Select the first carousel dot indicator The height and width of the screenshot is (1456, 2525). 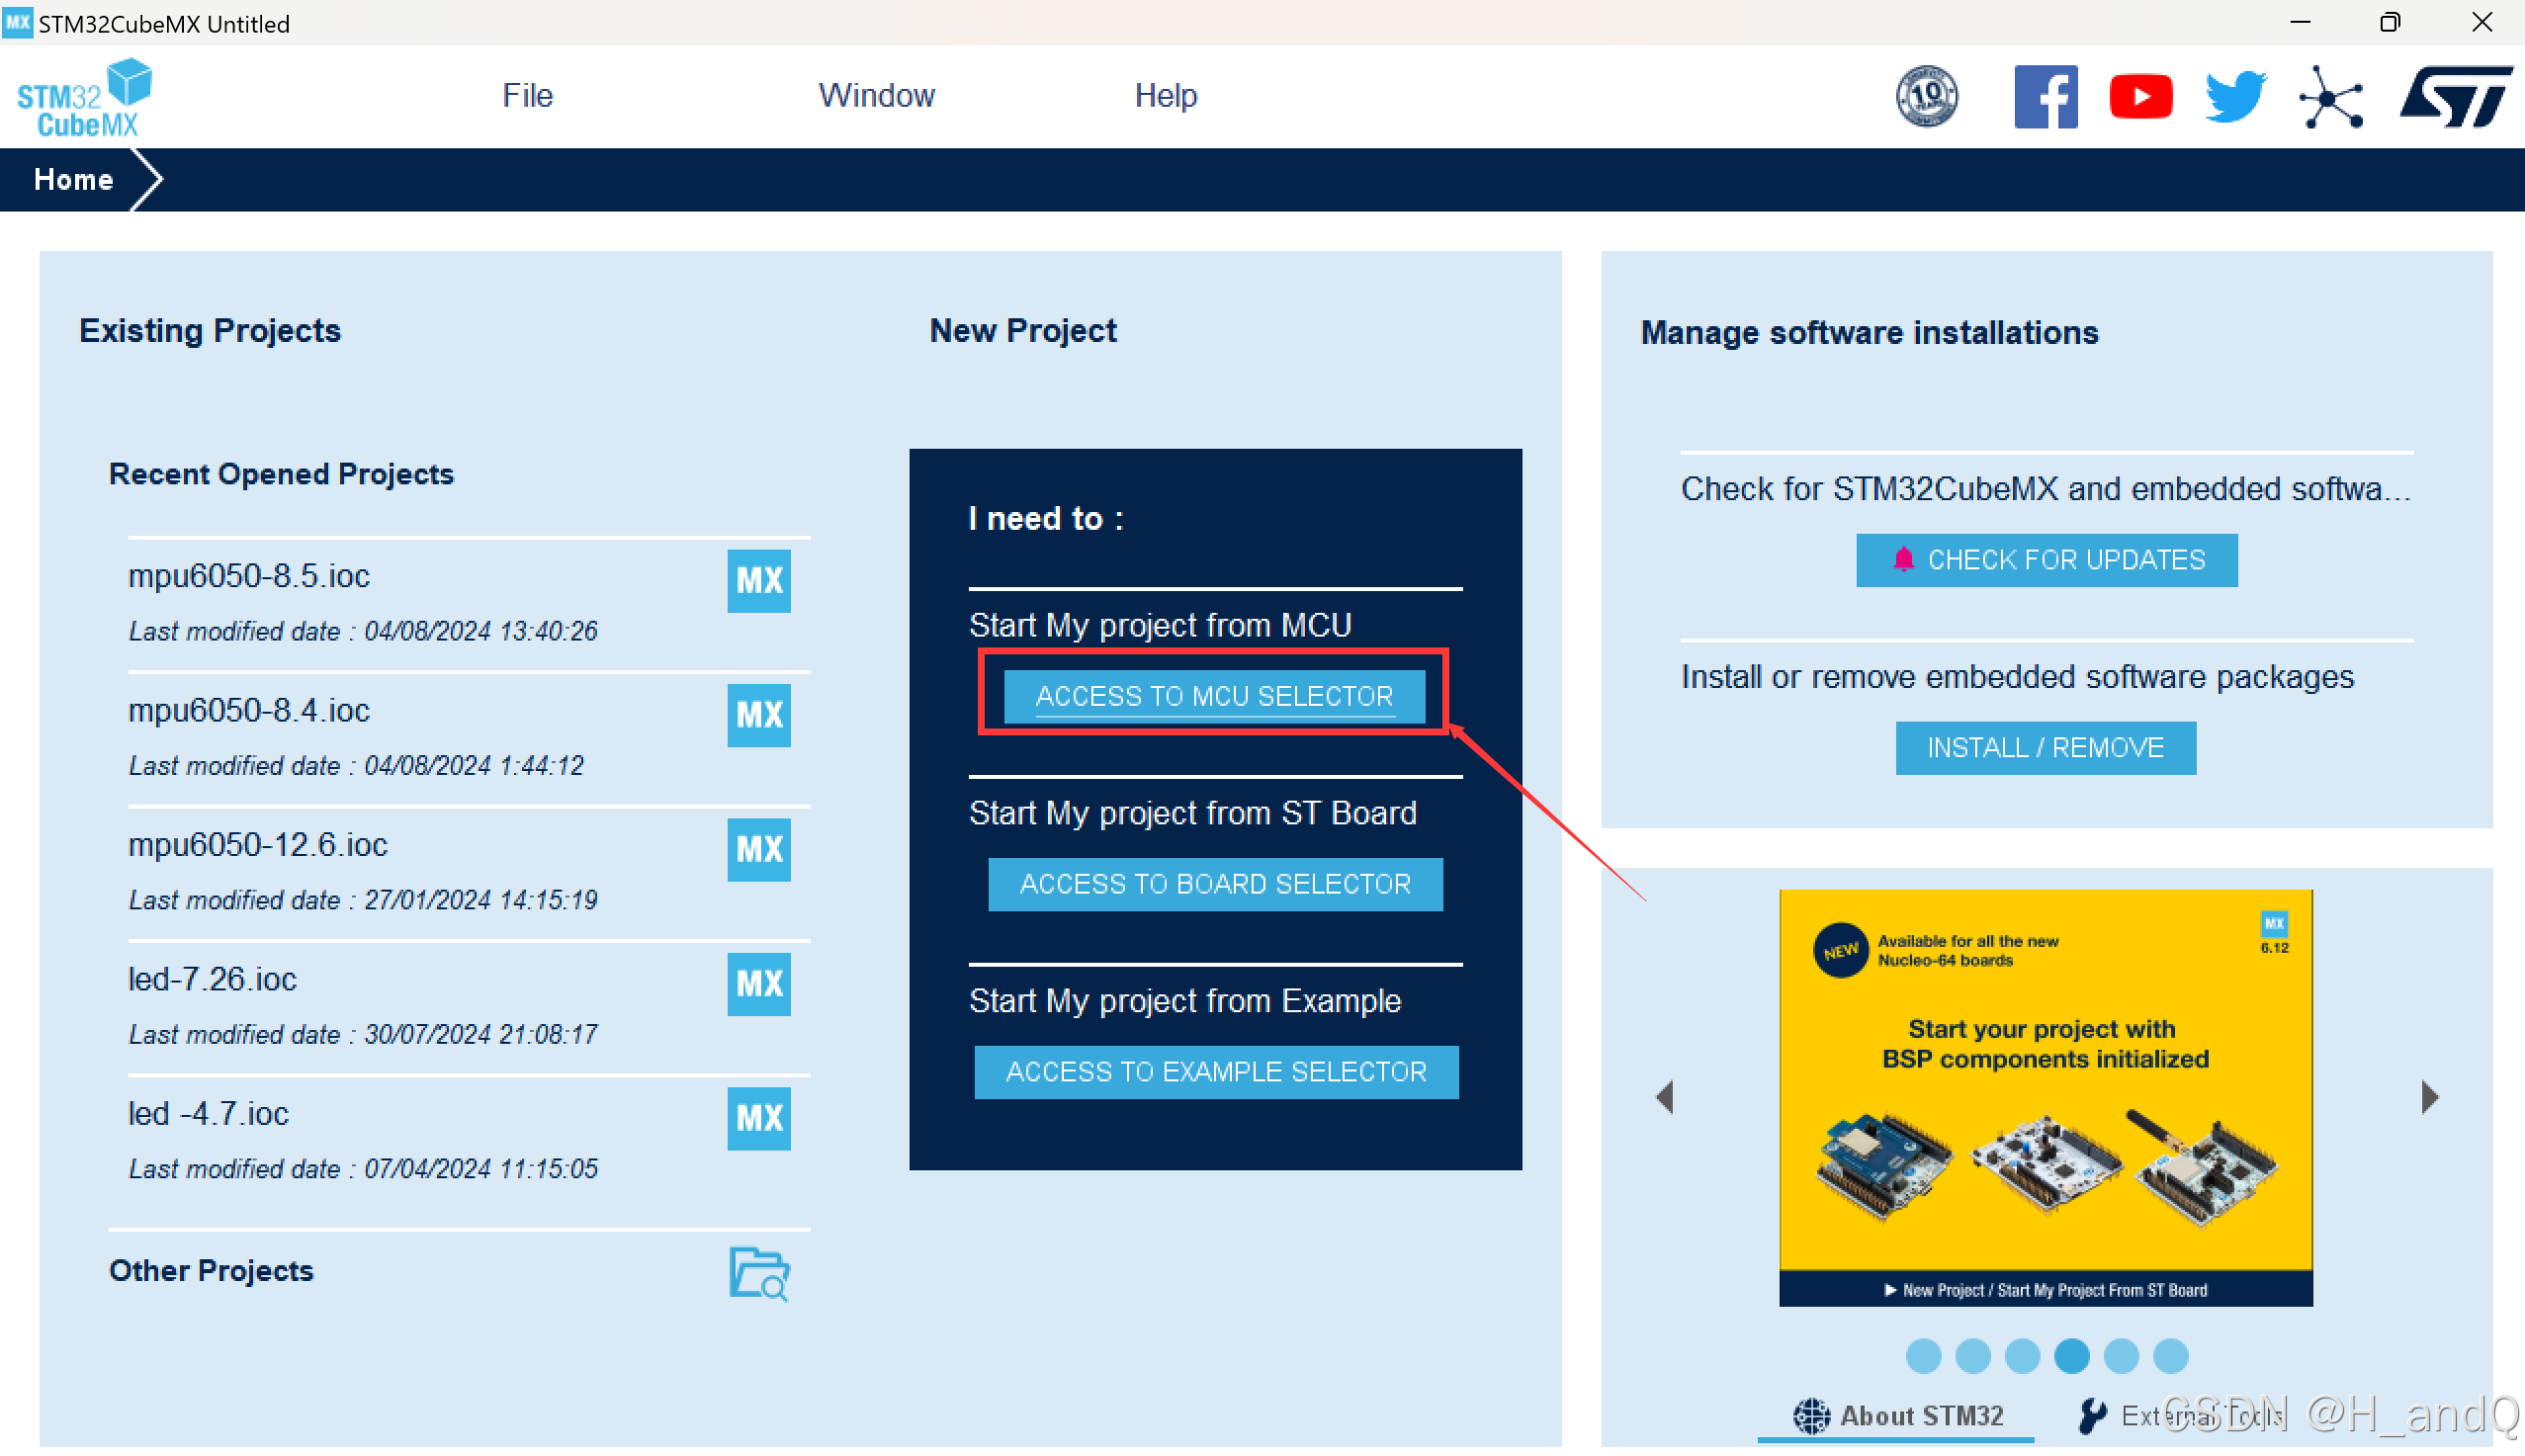point(1923,1356)
